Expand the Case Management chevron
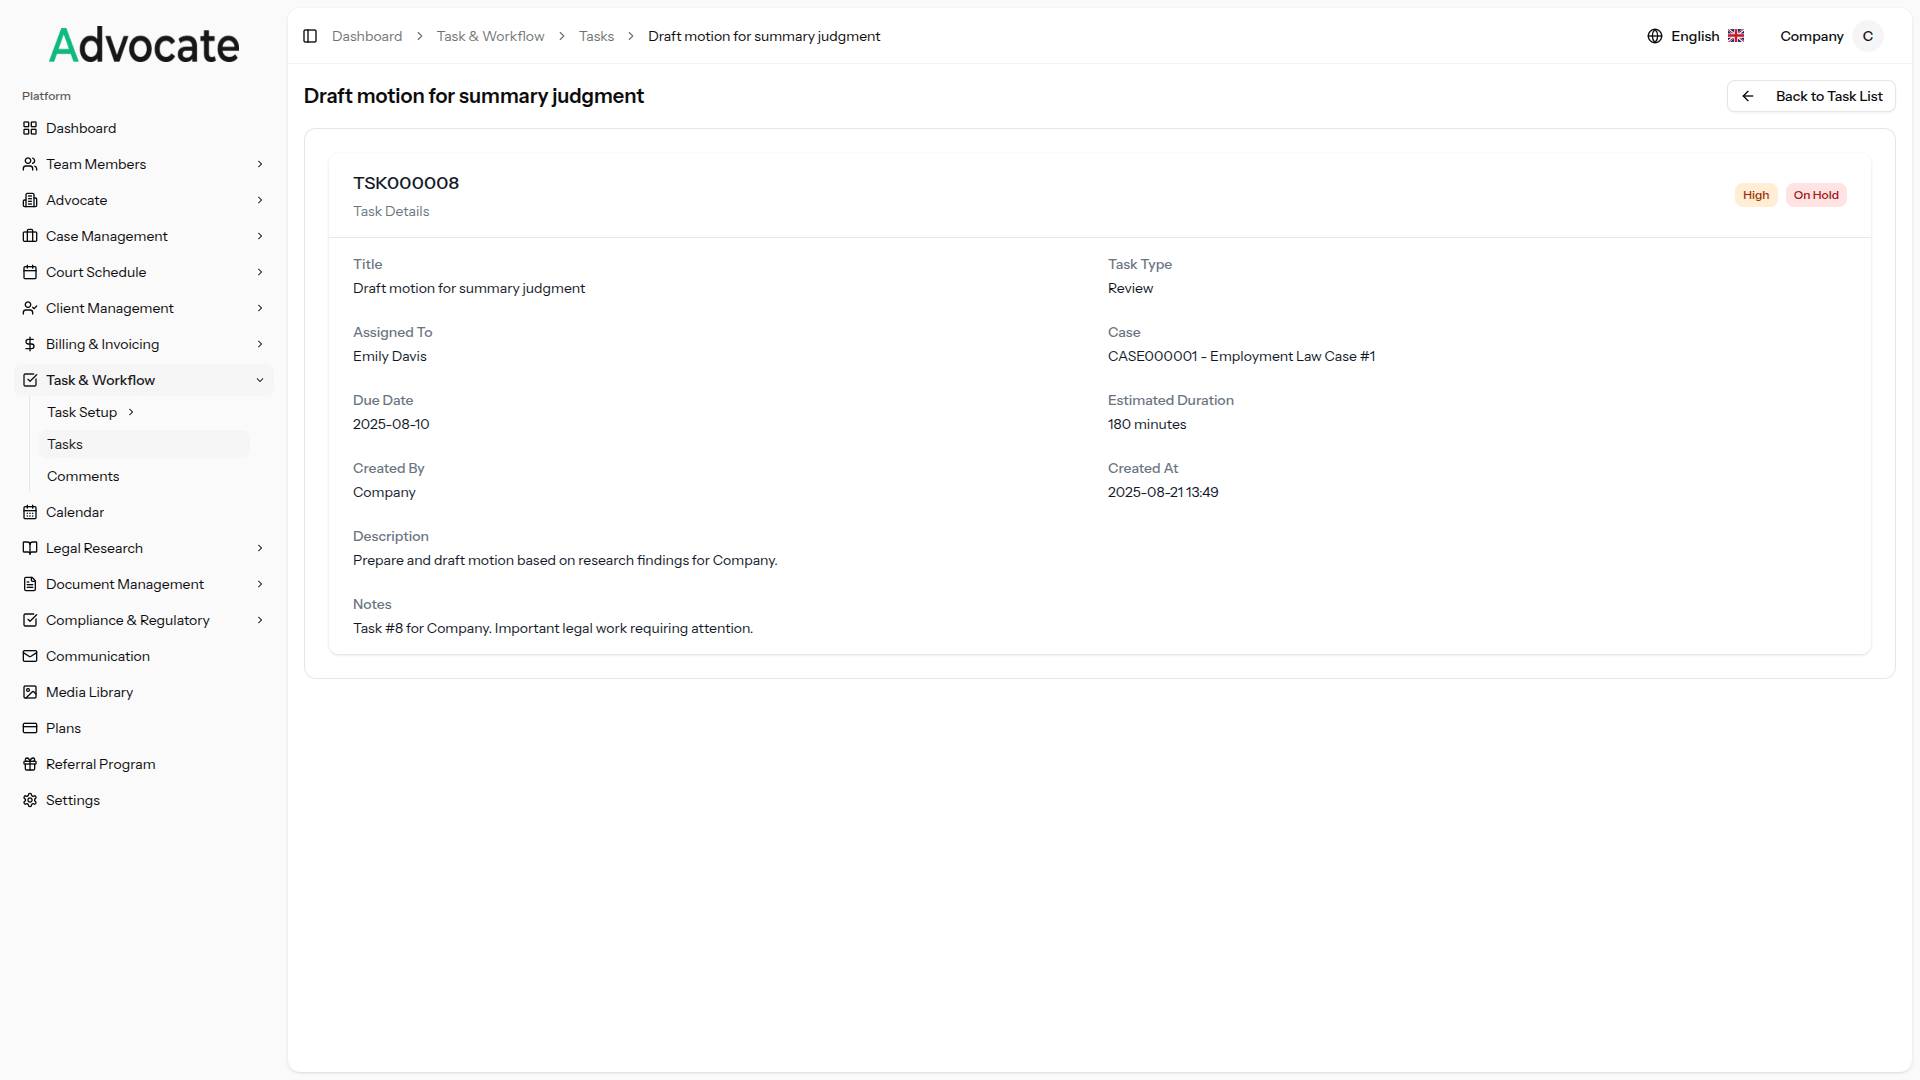 (260, 236)
